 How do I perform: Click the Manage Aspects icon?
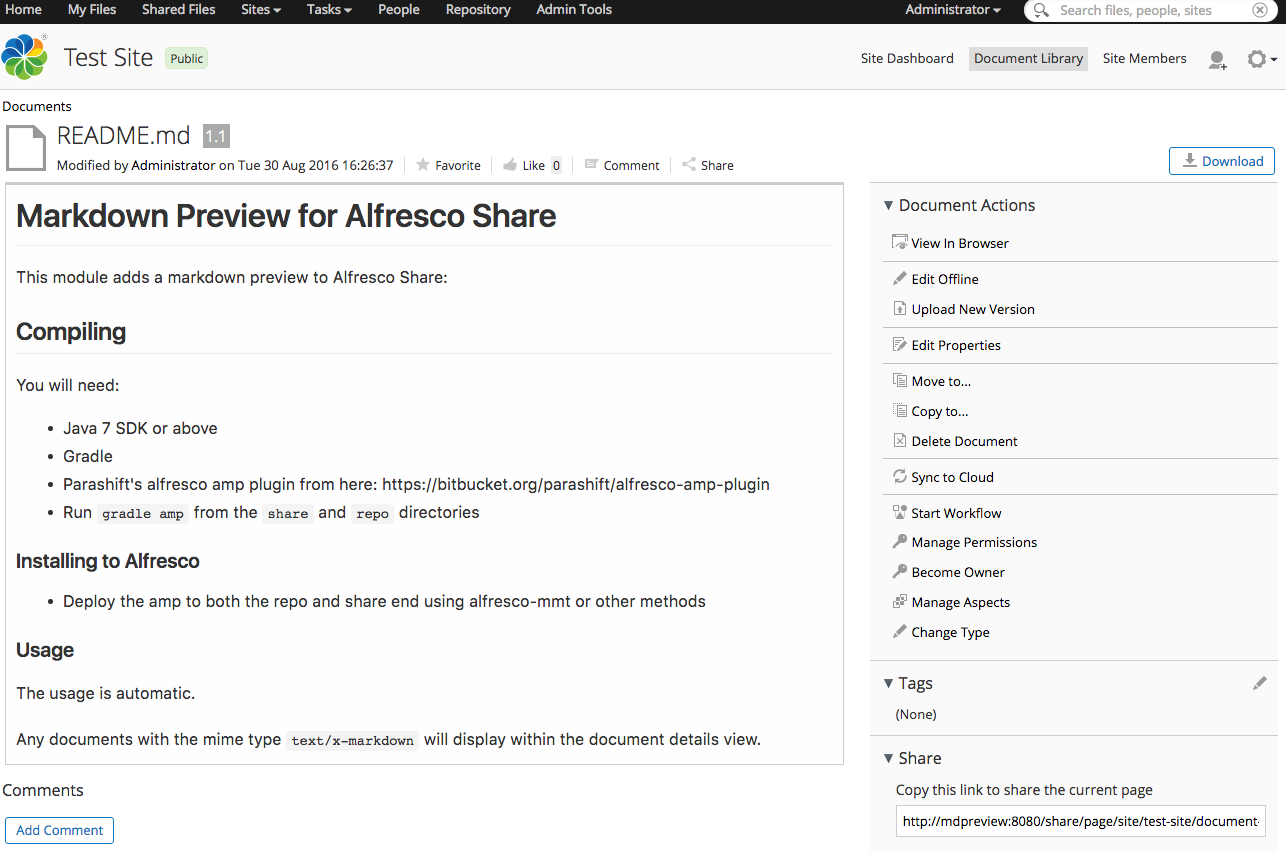point(900,602)
